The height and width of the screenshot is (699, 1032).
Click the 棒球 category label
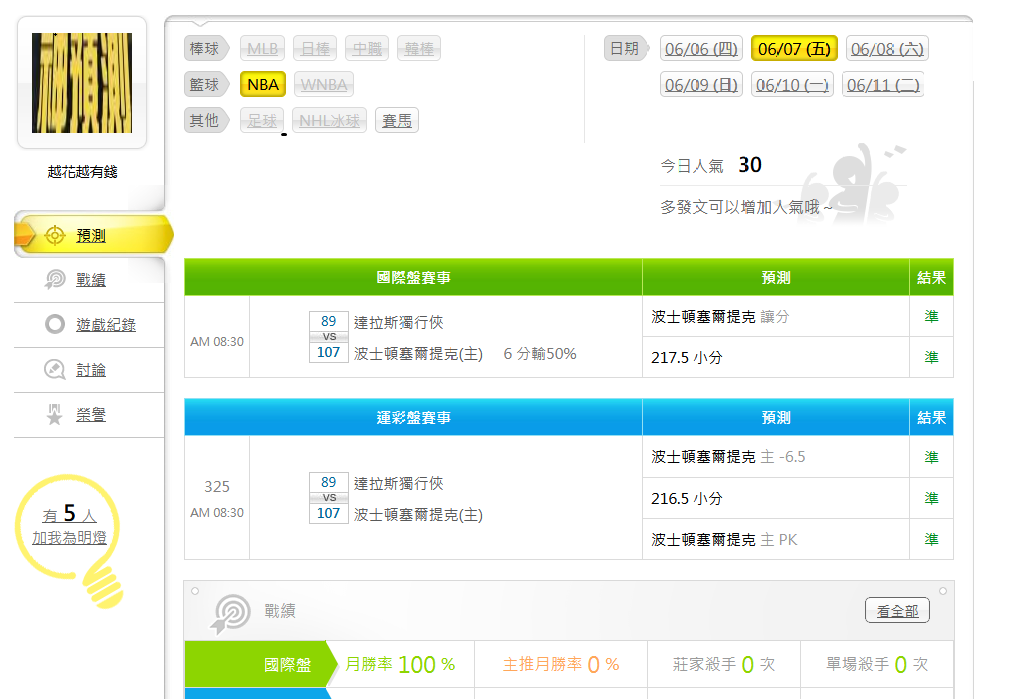coord(205,49)
